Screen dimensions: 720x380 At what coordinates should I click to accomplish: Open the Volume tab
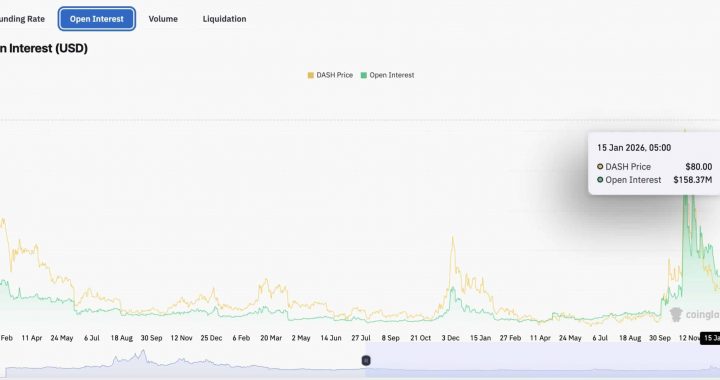(163, 19)
